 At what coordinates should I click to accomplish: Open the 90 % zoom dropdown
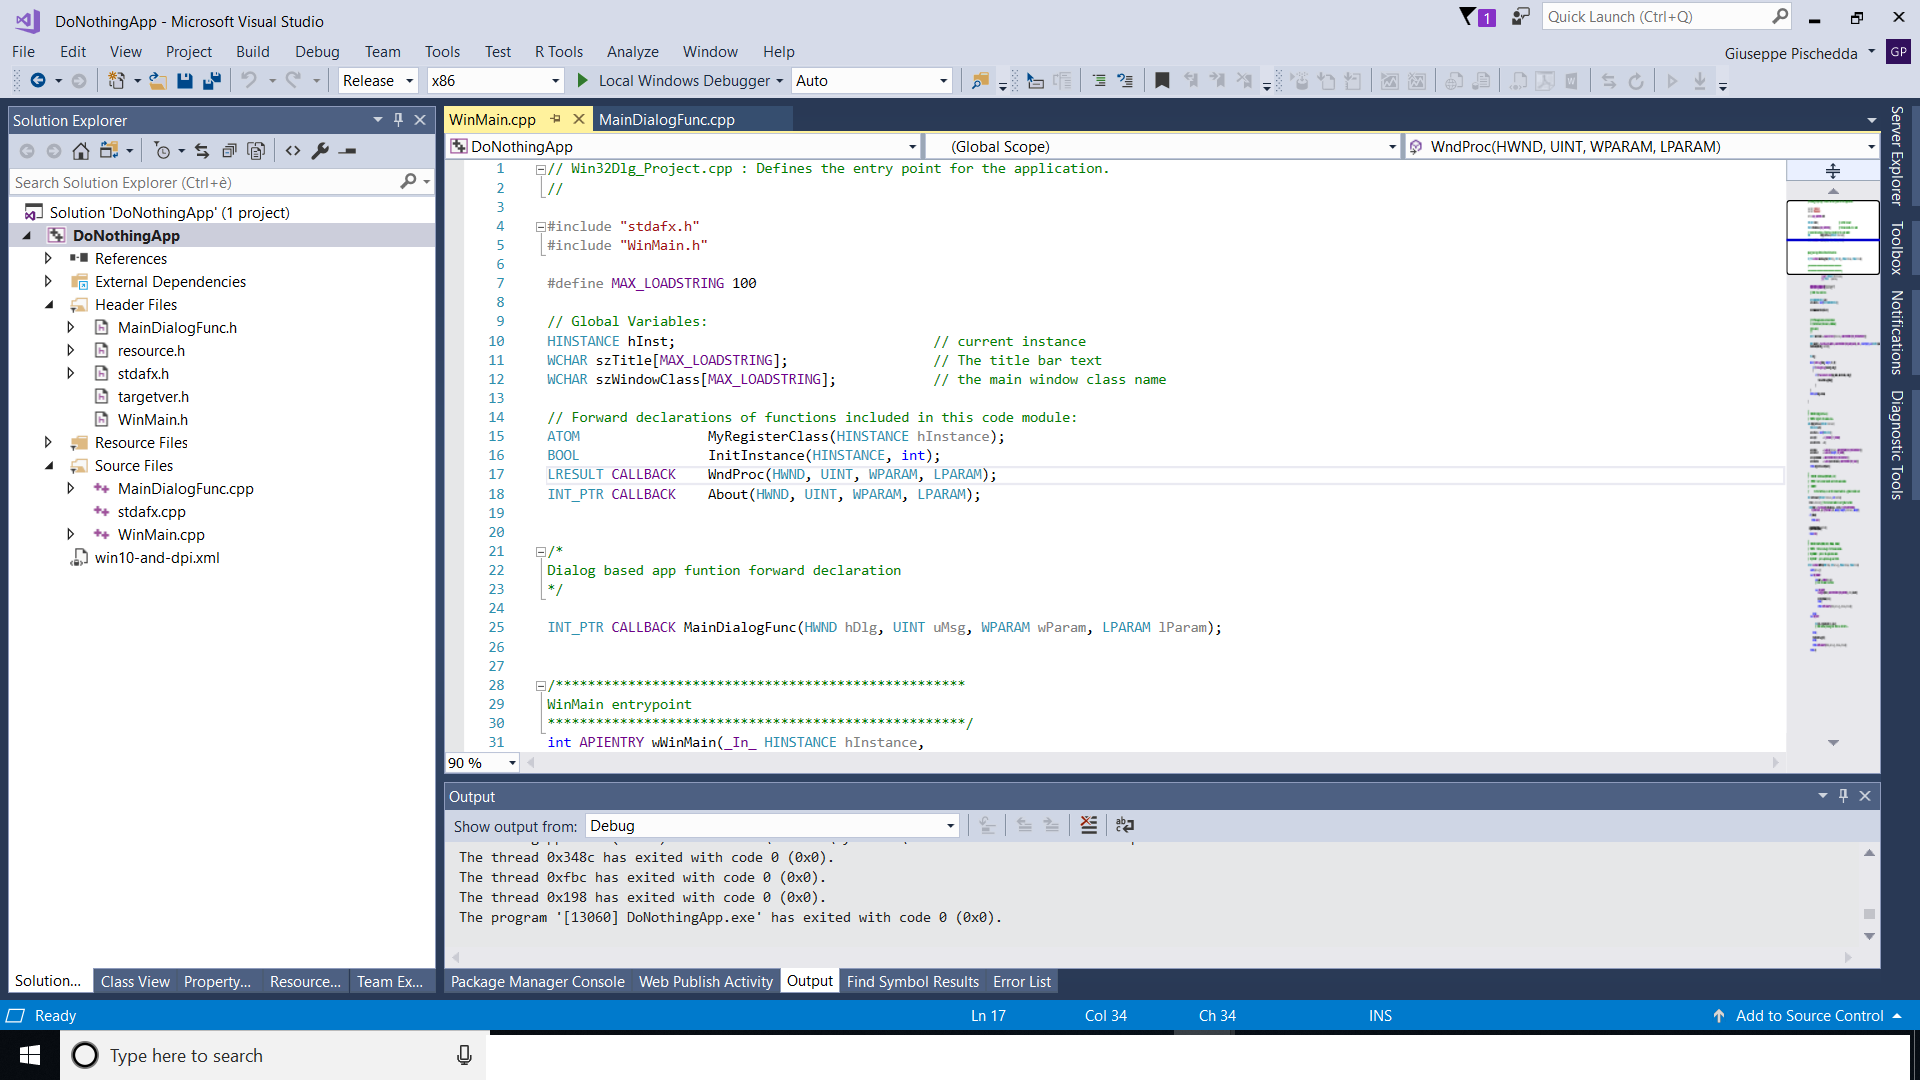coord(482,763)
